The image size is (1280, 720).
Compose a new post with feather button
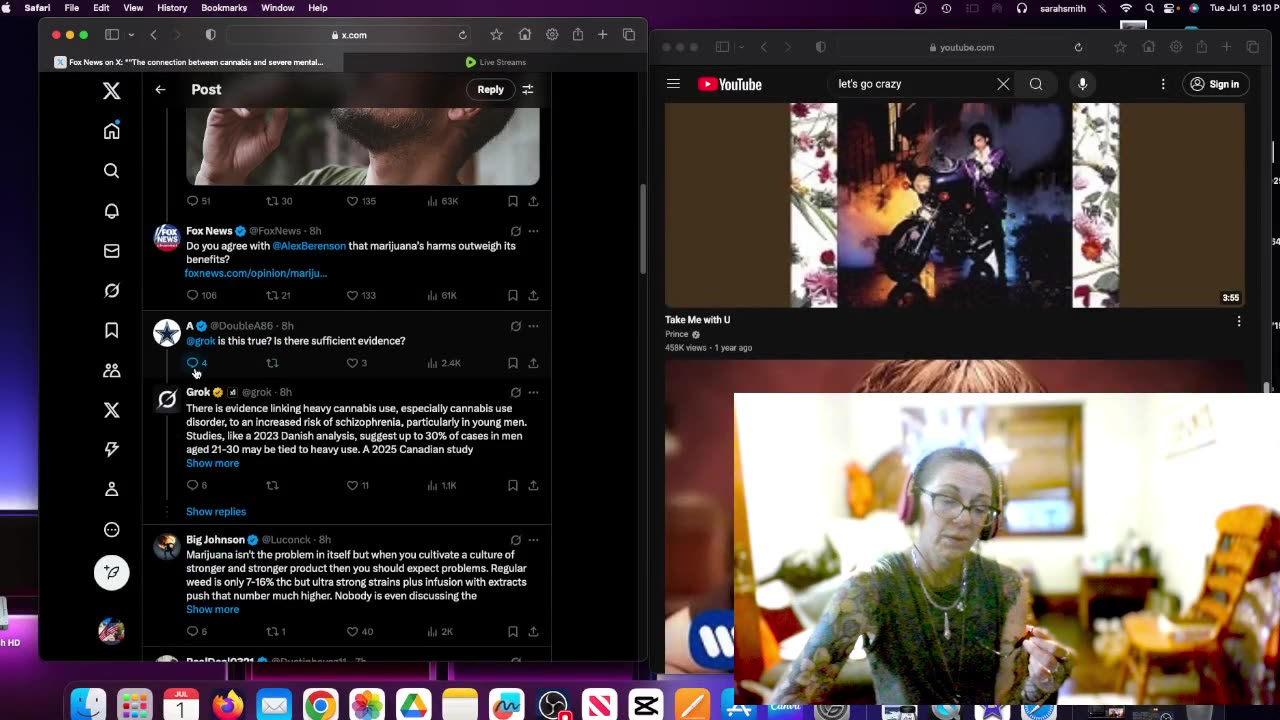(x=111, y=572)
